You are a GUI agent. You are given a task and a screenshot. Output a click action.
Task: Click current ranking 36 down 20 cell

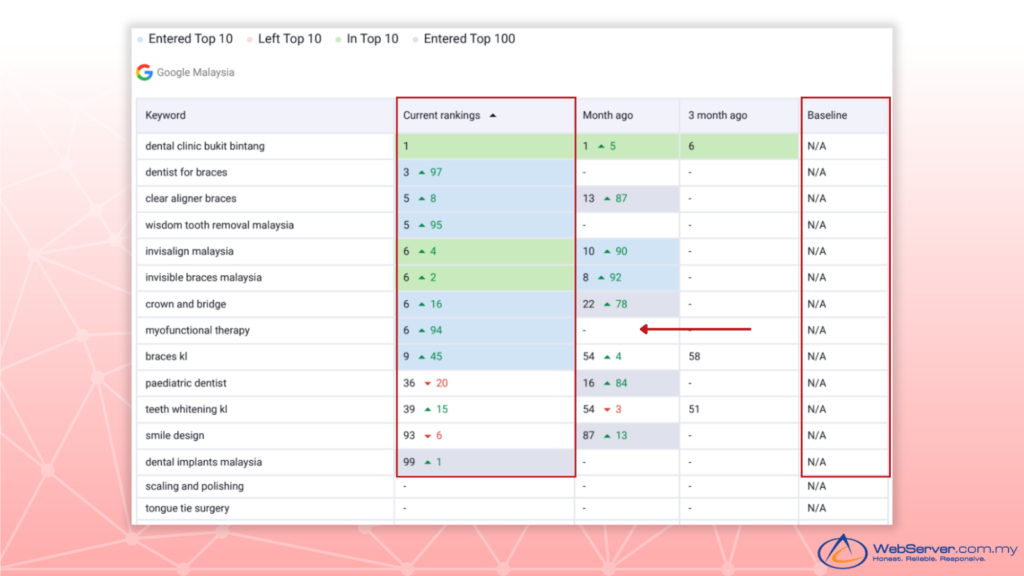485,383
